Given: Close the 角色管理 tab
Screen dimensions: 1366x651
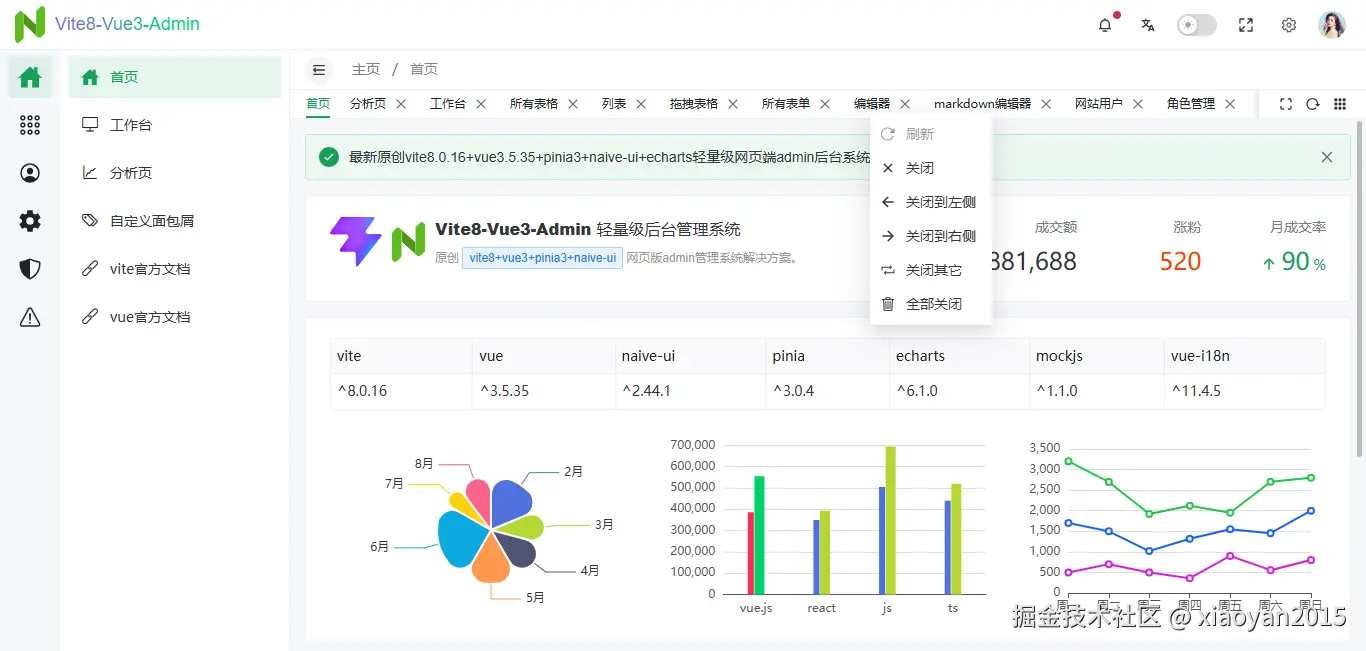Looking at the screenshot, I should (x=1230, y=103).
